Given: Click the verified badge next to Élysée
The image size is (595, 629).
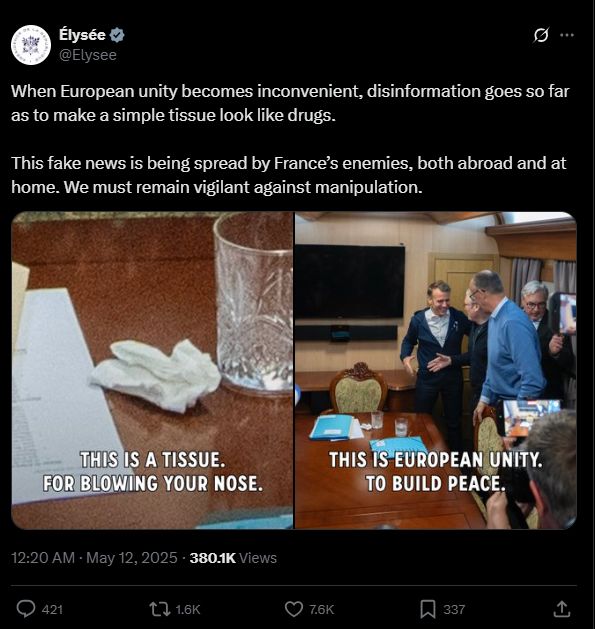Looking at the screenshot, I should coord(117,35).
